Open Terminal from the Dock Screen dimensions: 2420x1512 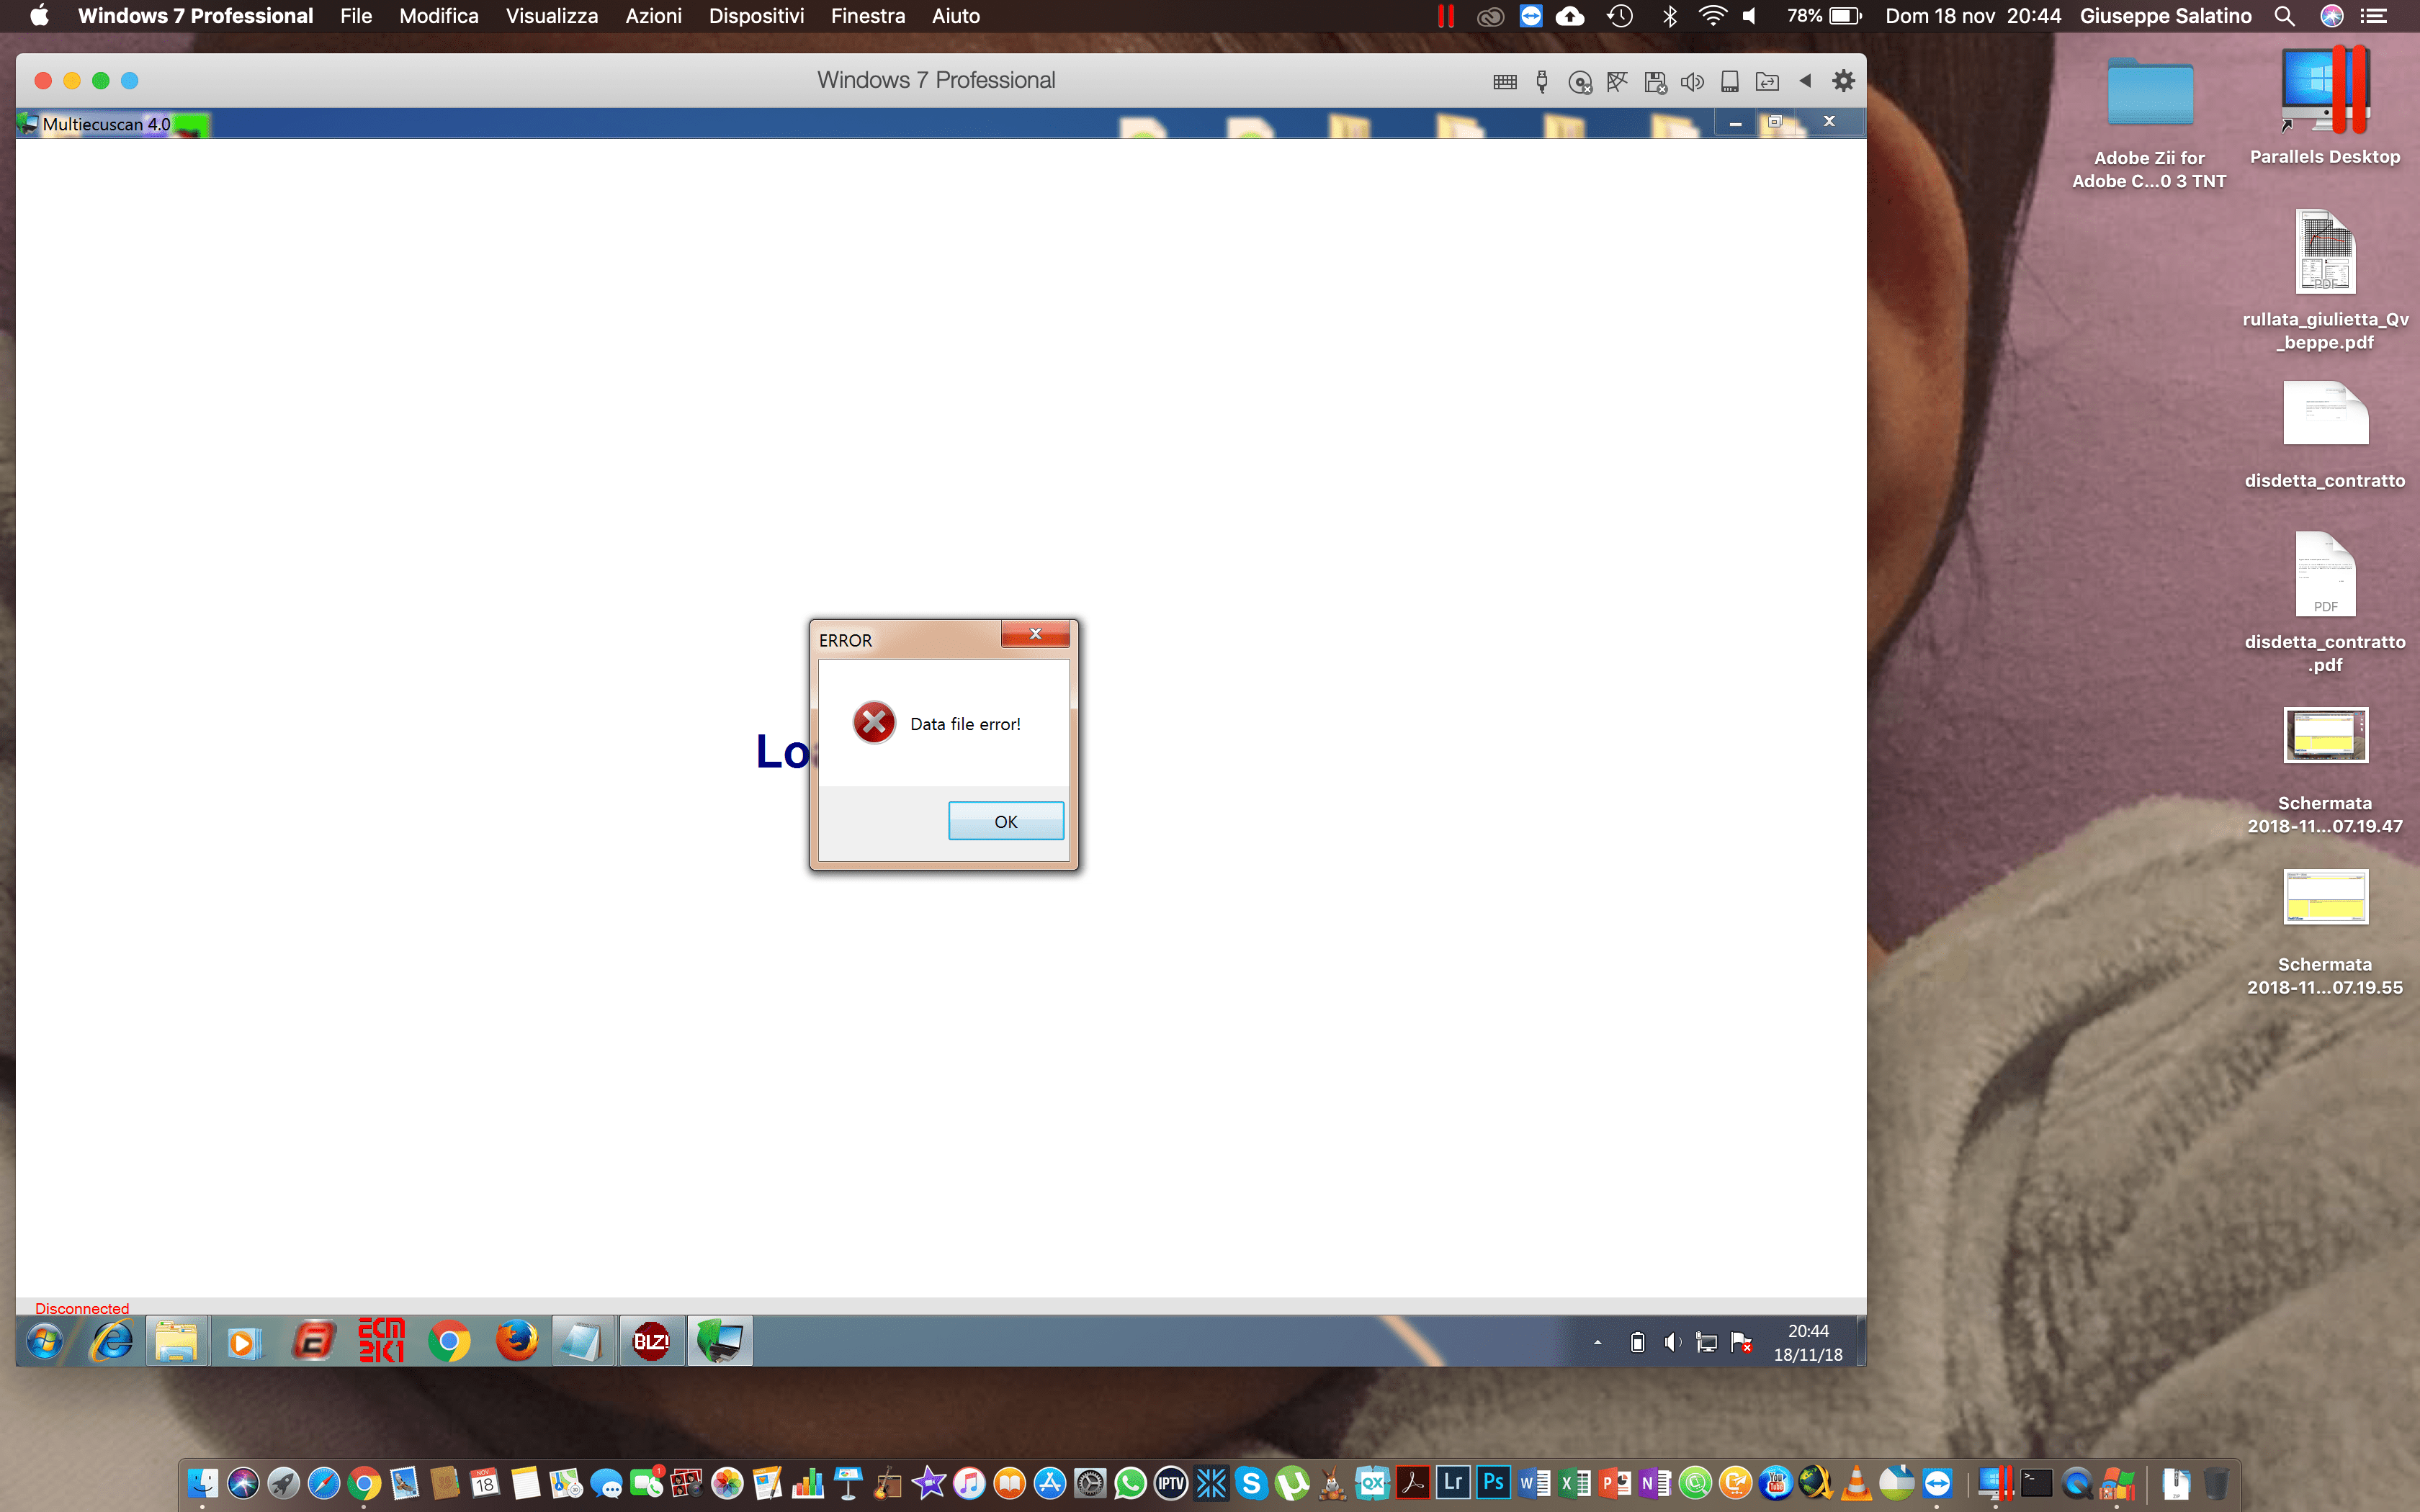pos(2037,1483)
